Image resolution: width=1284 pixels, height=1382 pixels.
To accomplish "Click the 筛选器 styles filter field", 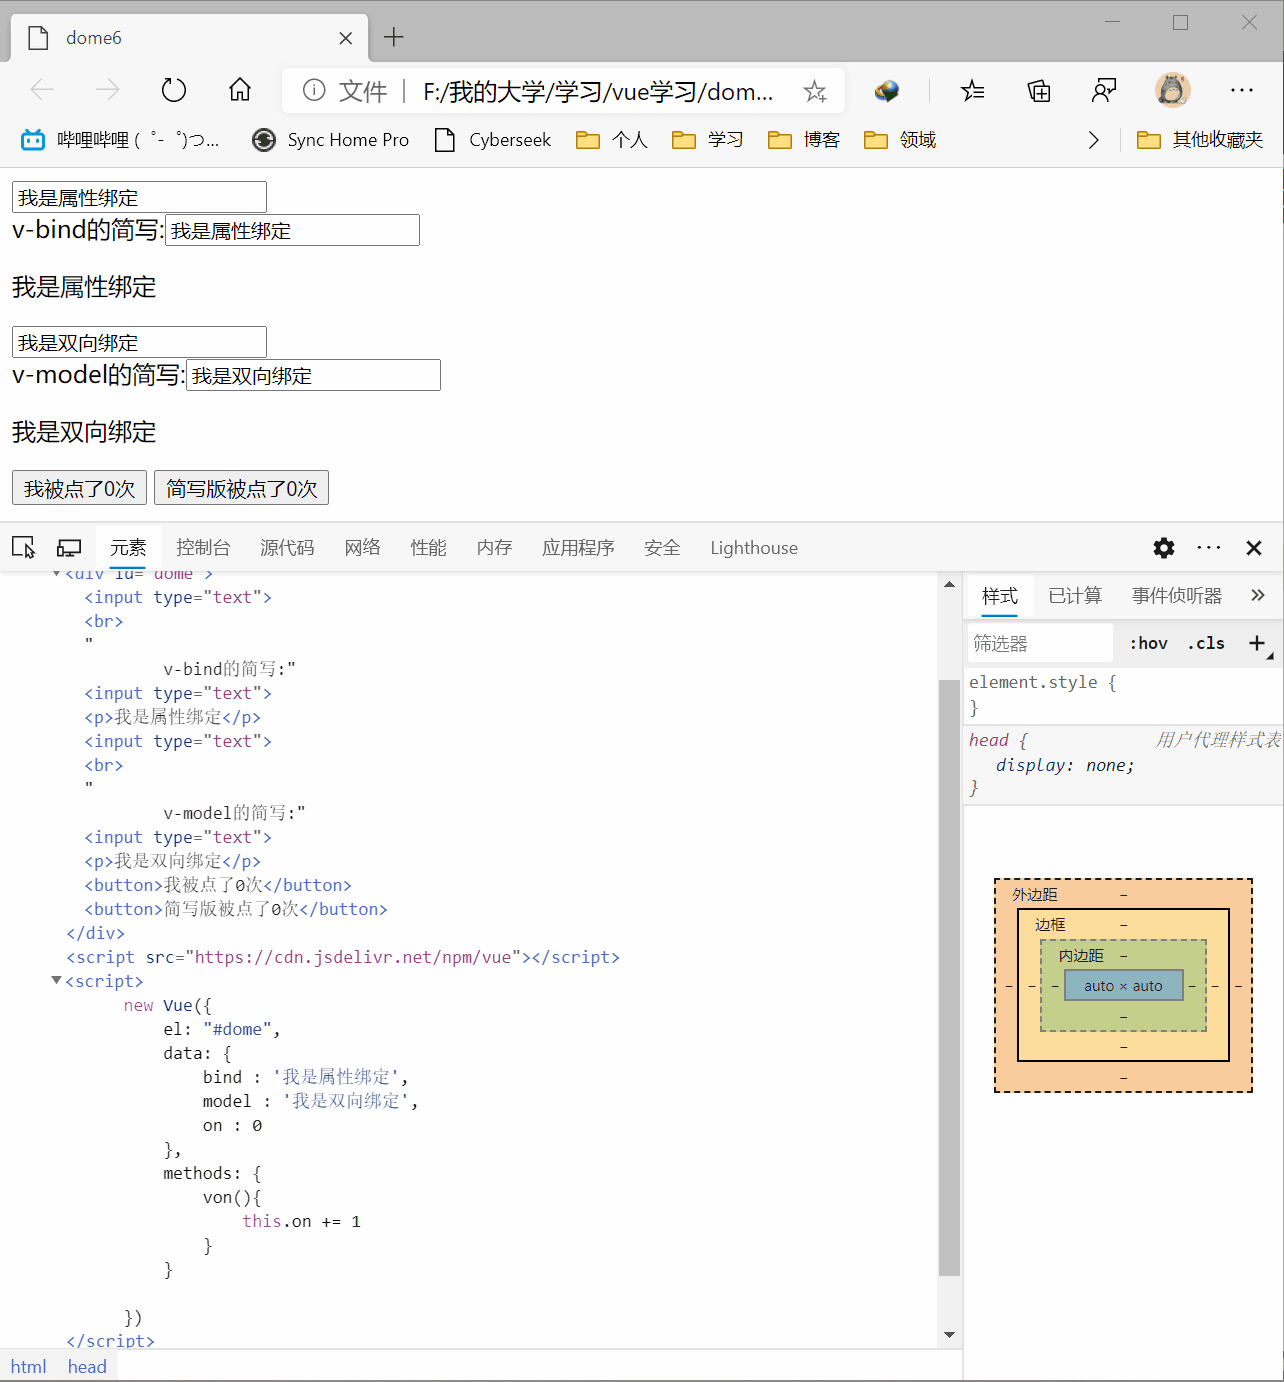I will point(1040,644).
